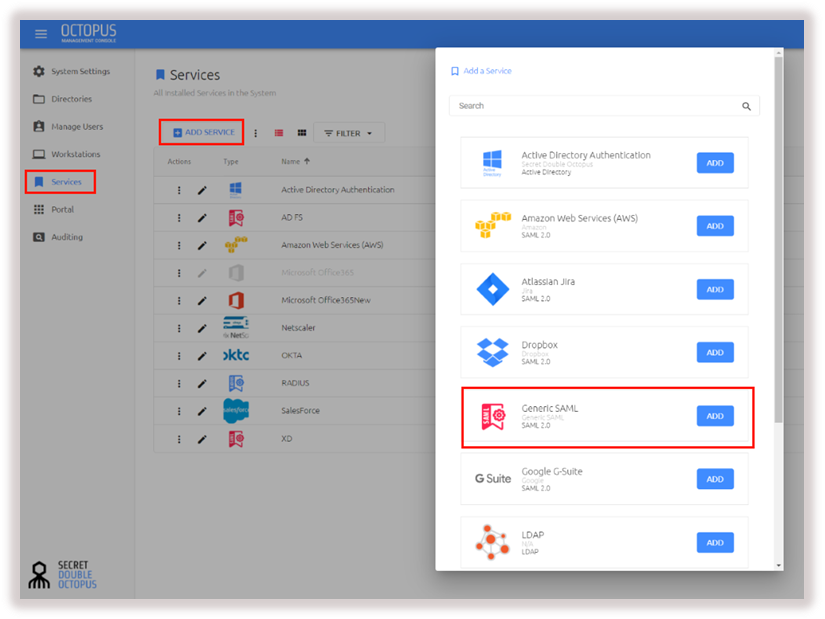This screenshot has width=825, height=619.
Task: Edit the Netscaler service
Action: pyautogui.click(x=202, y=328)
